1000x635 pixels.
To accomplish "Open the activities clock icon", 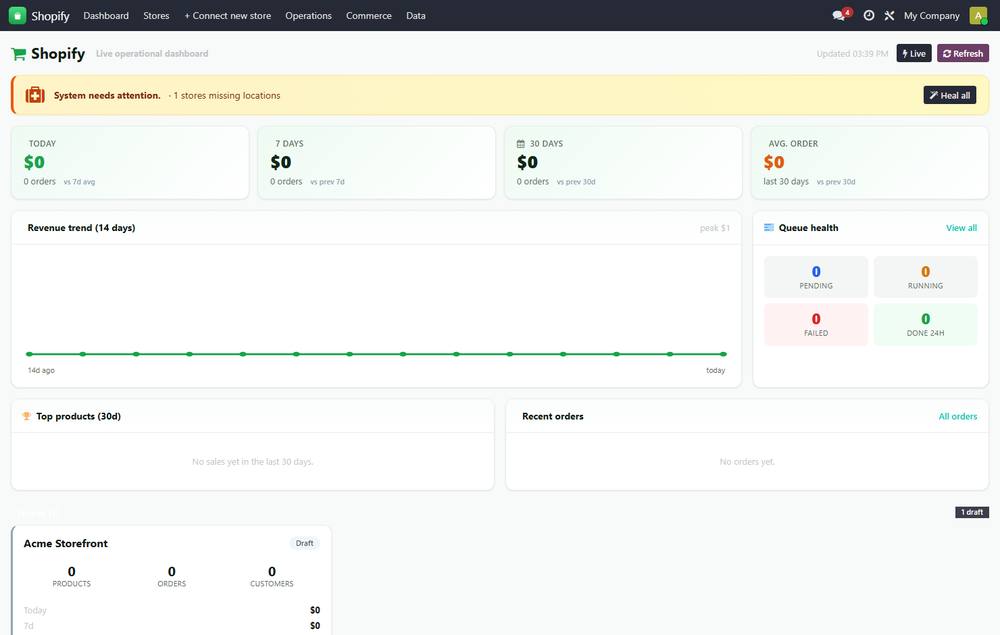I will pos(869,15).
